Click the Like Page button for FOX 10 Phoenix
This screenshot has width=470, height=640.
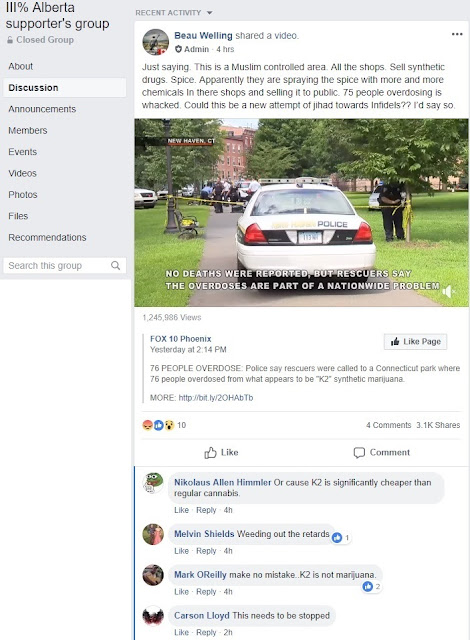[x=415, y=342]
